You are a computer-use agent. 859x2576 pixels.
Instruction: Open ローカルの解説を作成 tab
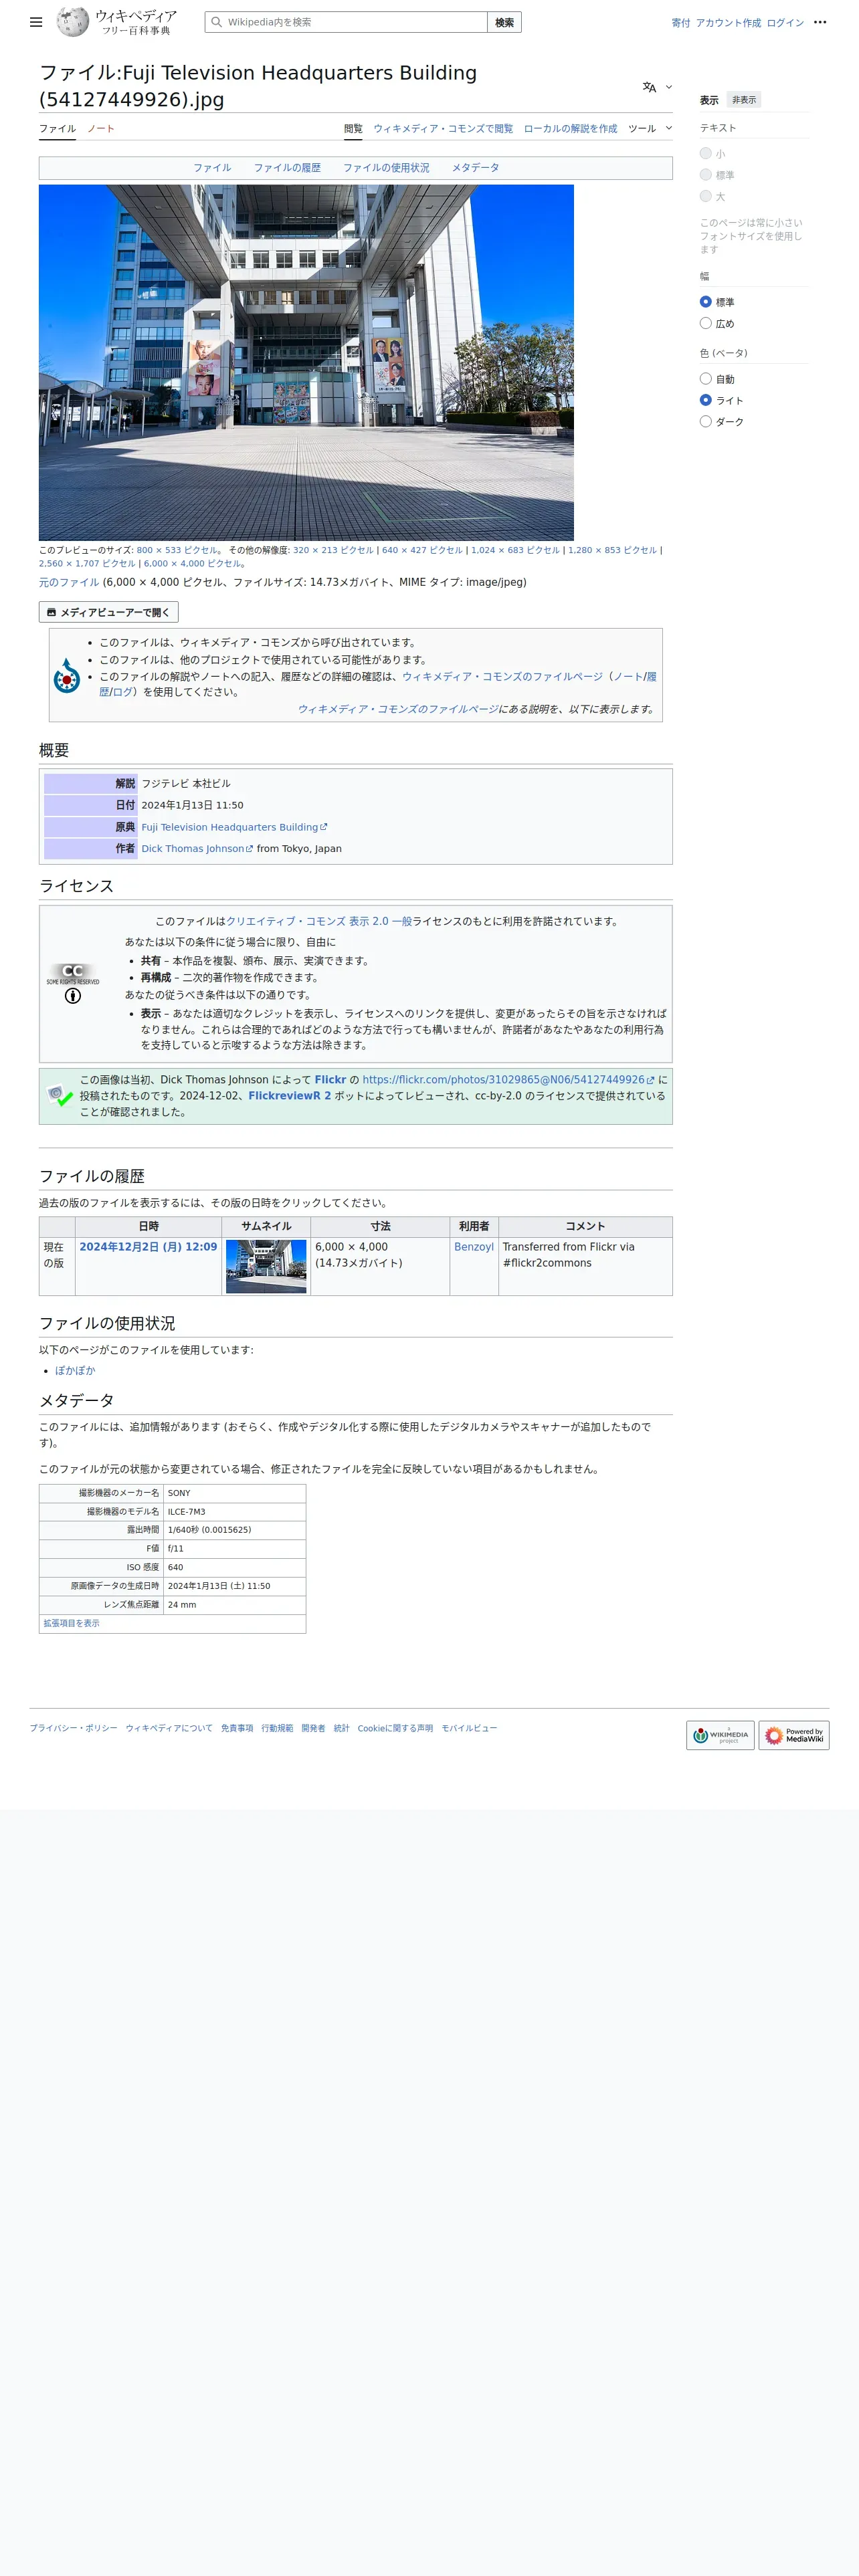pos(570,128)
